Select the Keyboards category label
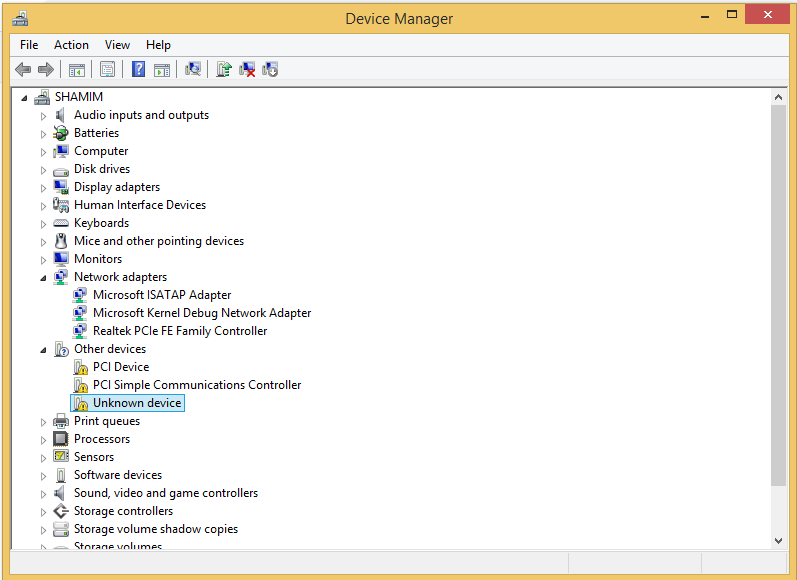 (x=101, y=223)
